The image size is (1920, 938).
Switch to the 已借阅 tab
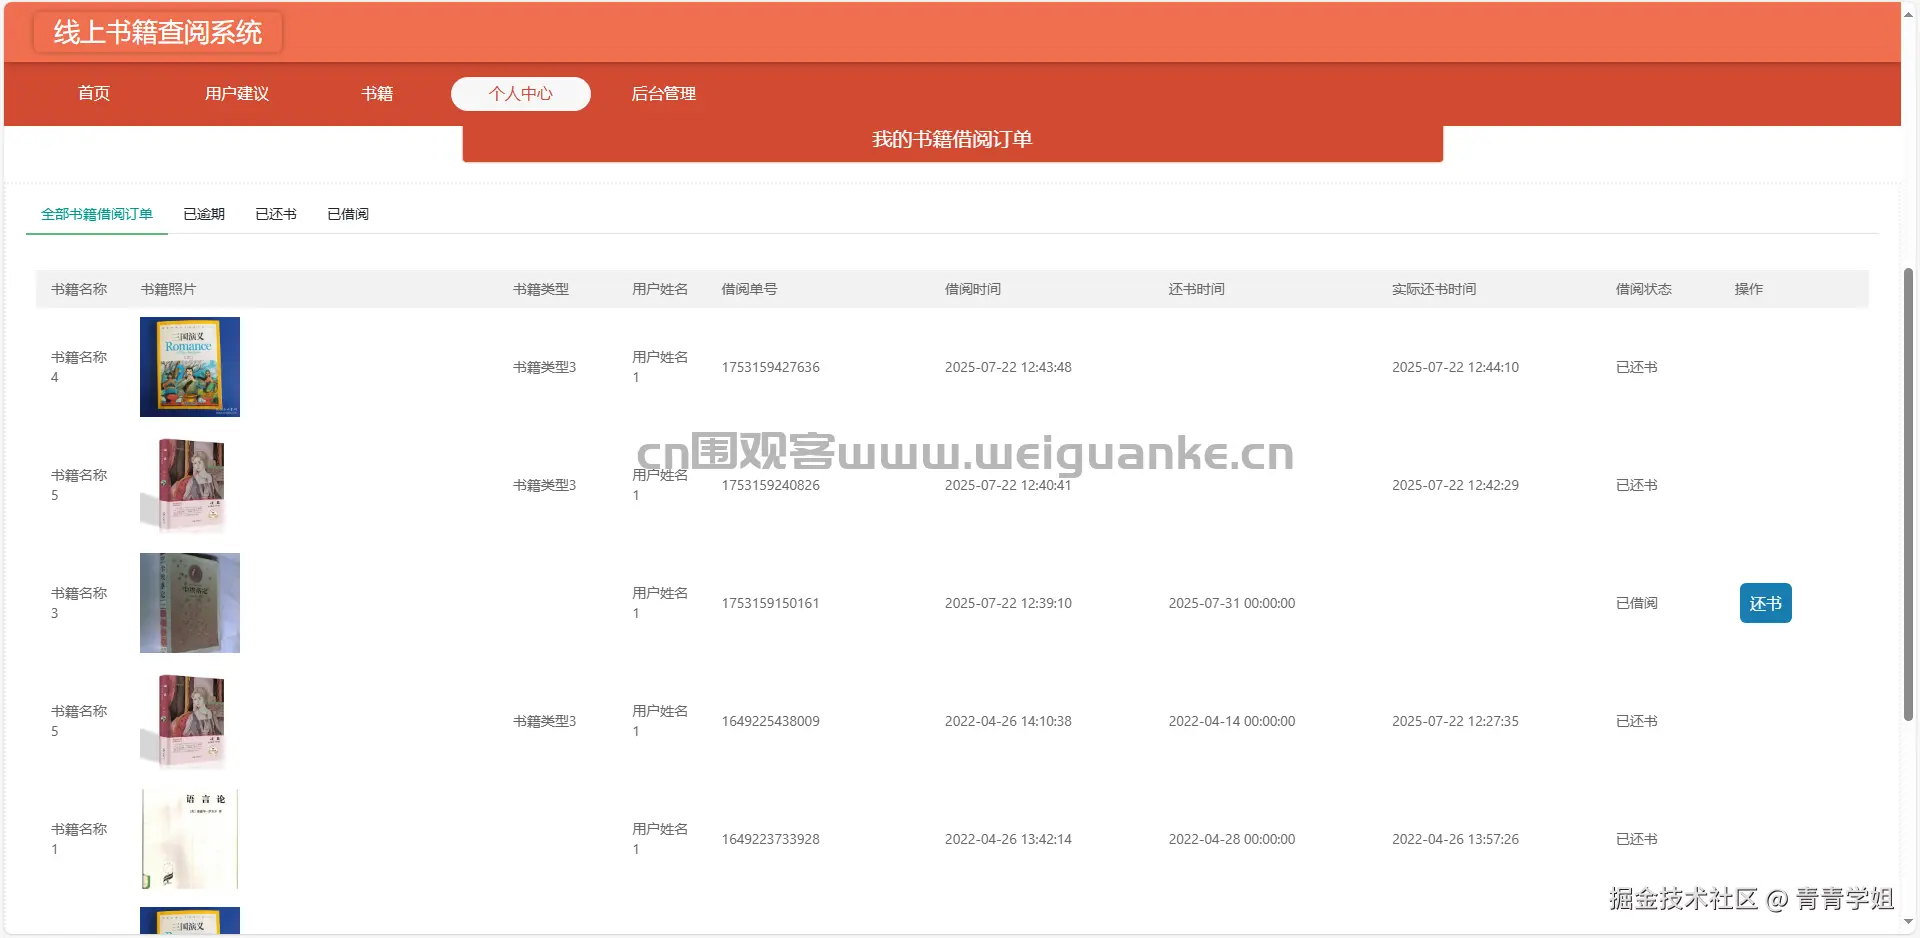[x=348, y=214]
